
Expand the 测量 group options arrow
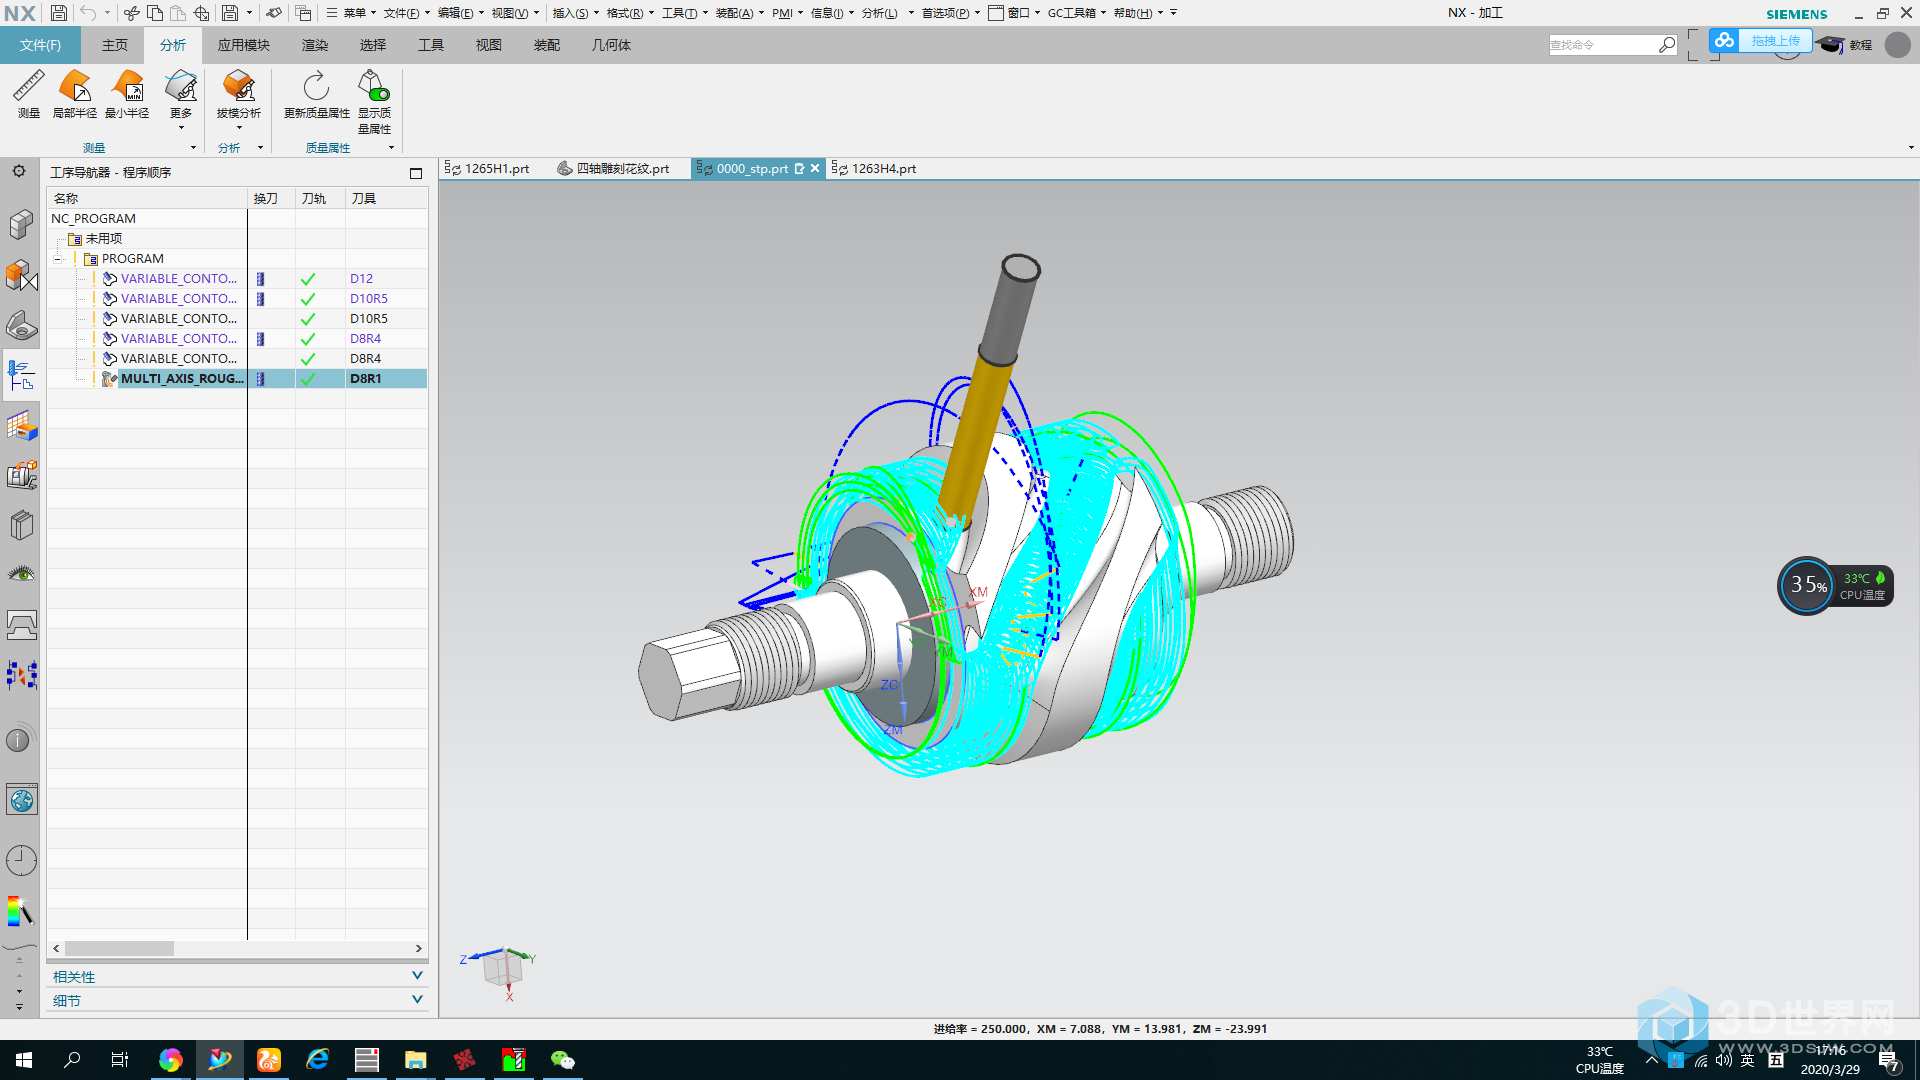pyautogui.click(x=193, y=148)
